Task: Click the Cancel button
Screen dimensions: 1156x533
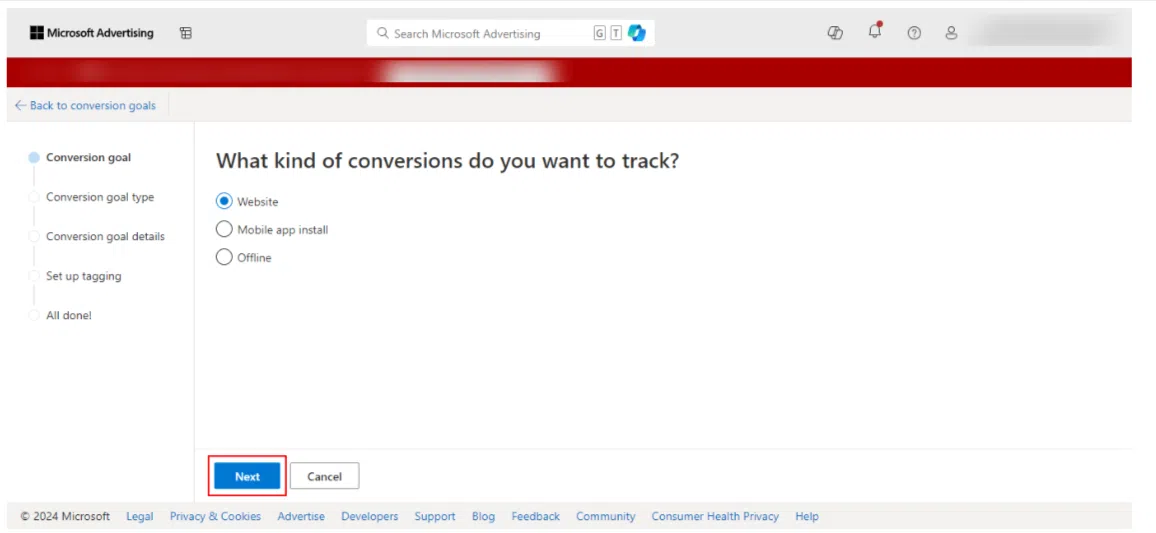Action: [324, 476]
